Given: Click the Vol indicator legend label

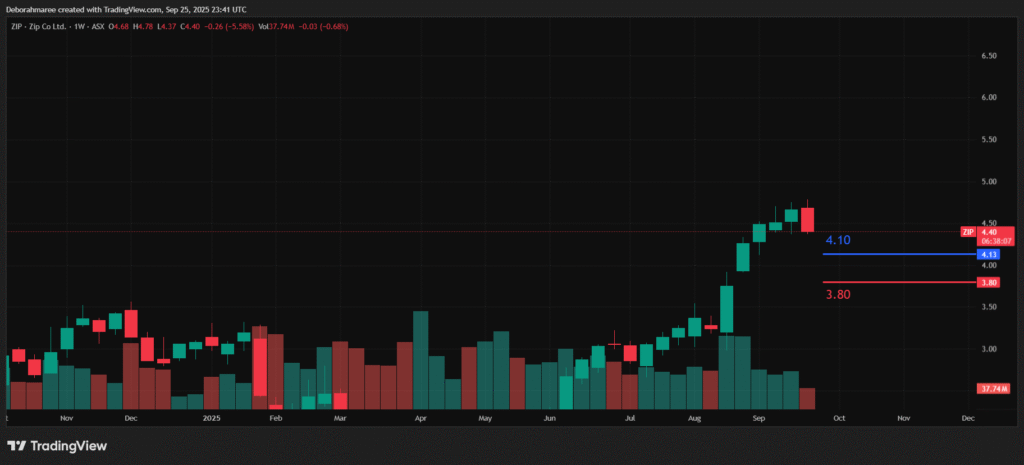Looking at the screenshot, I should click(x=264, y=27).
